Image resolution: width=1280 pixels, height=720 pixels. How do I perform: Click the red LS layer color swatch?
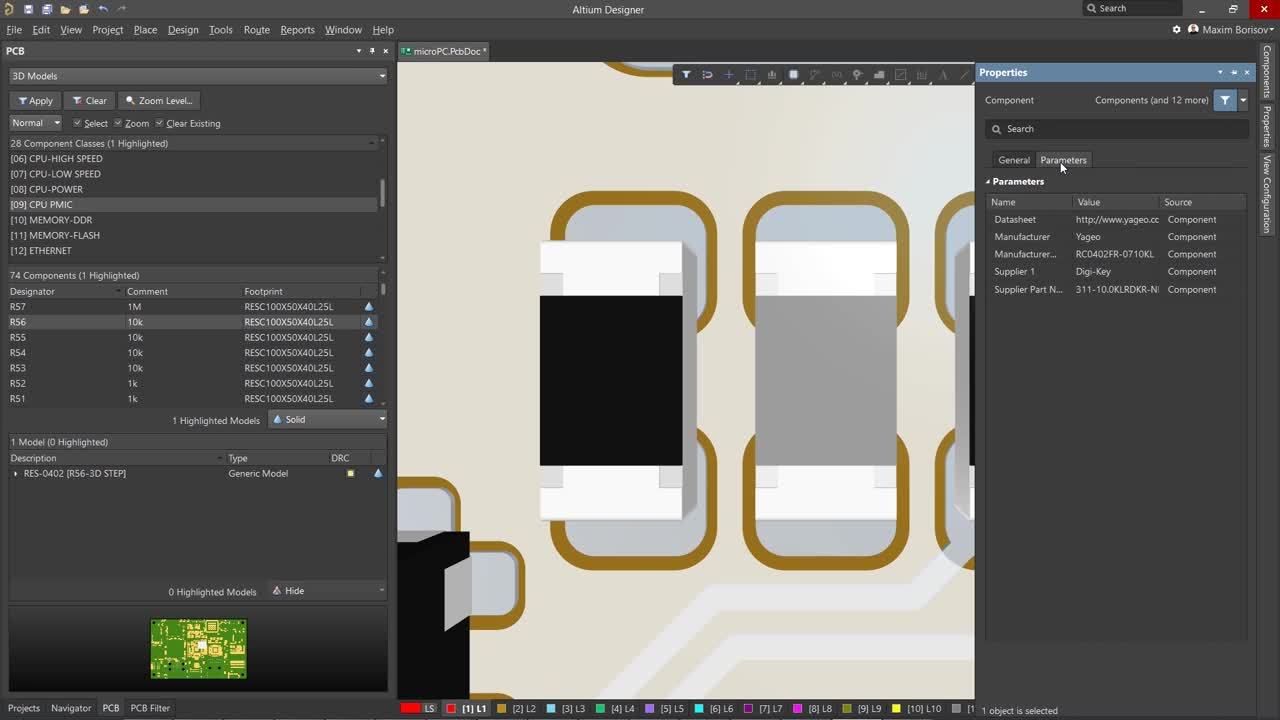click(410, 708)
